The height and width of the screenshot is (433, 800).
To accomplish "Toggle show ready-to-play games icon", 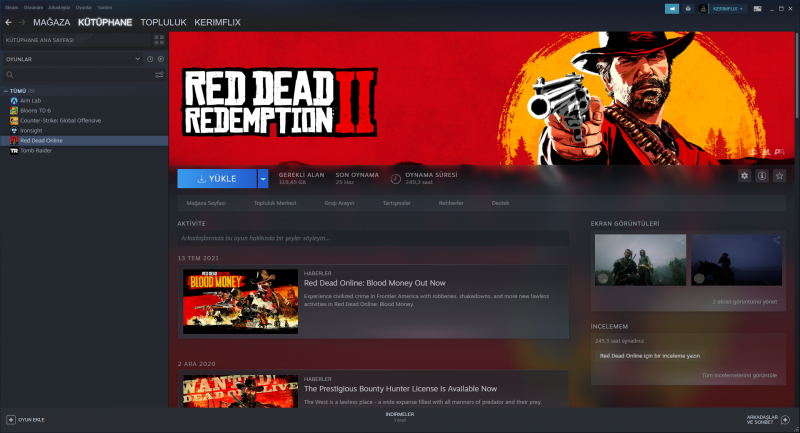I will click(161, 59).
